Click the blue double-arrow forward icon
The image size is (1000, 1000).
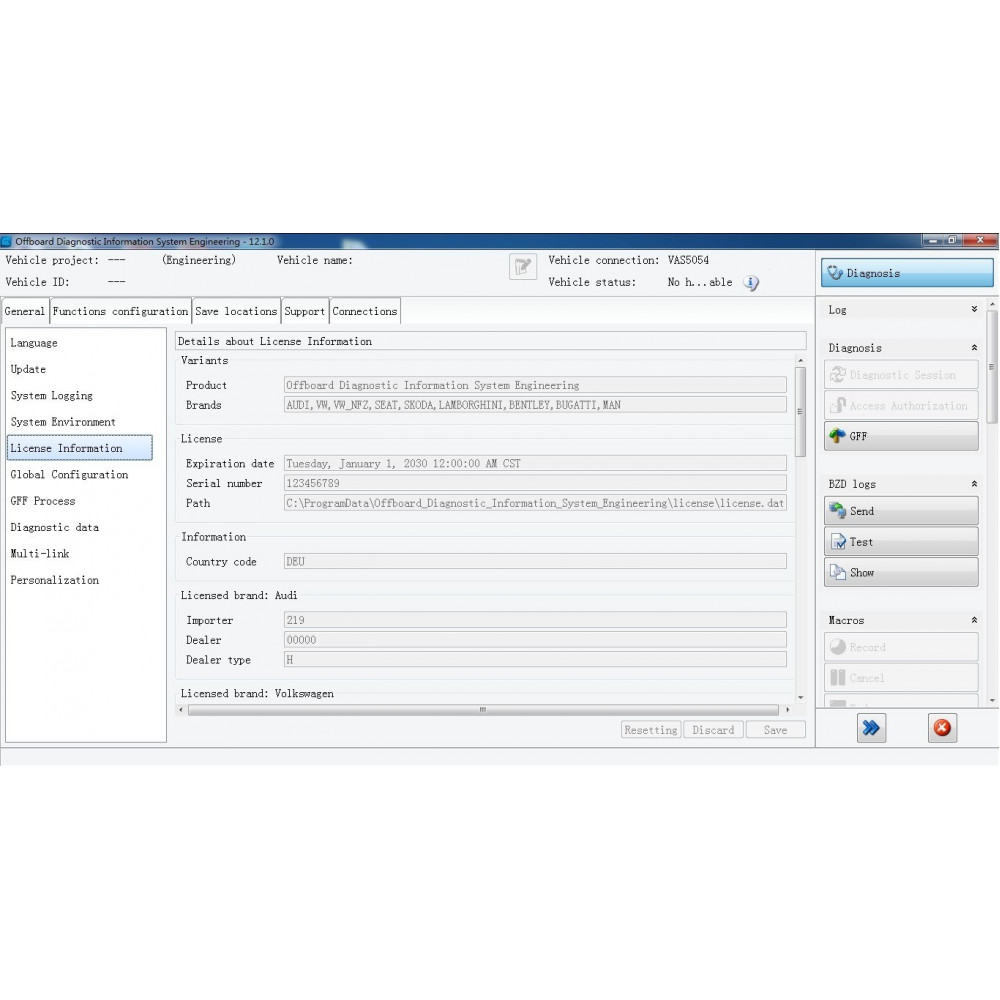(871, 729)
